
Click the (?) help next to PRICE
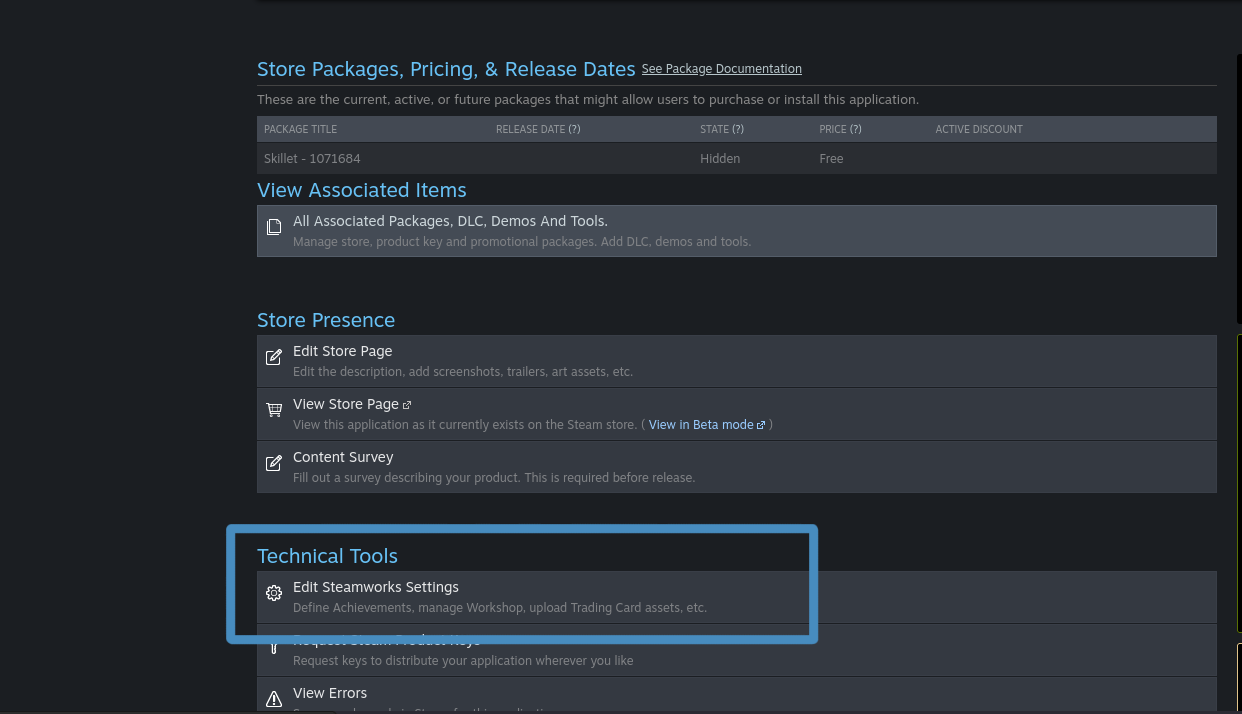point(855,129)
